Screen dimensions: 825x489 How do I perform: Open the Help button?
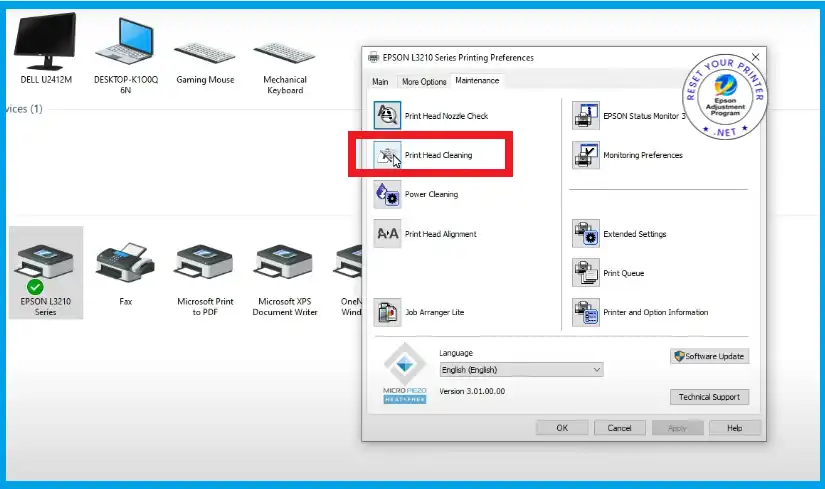[735, 428]
